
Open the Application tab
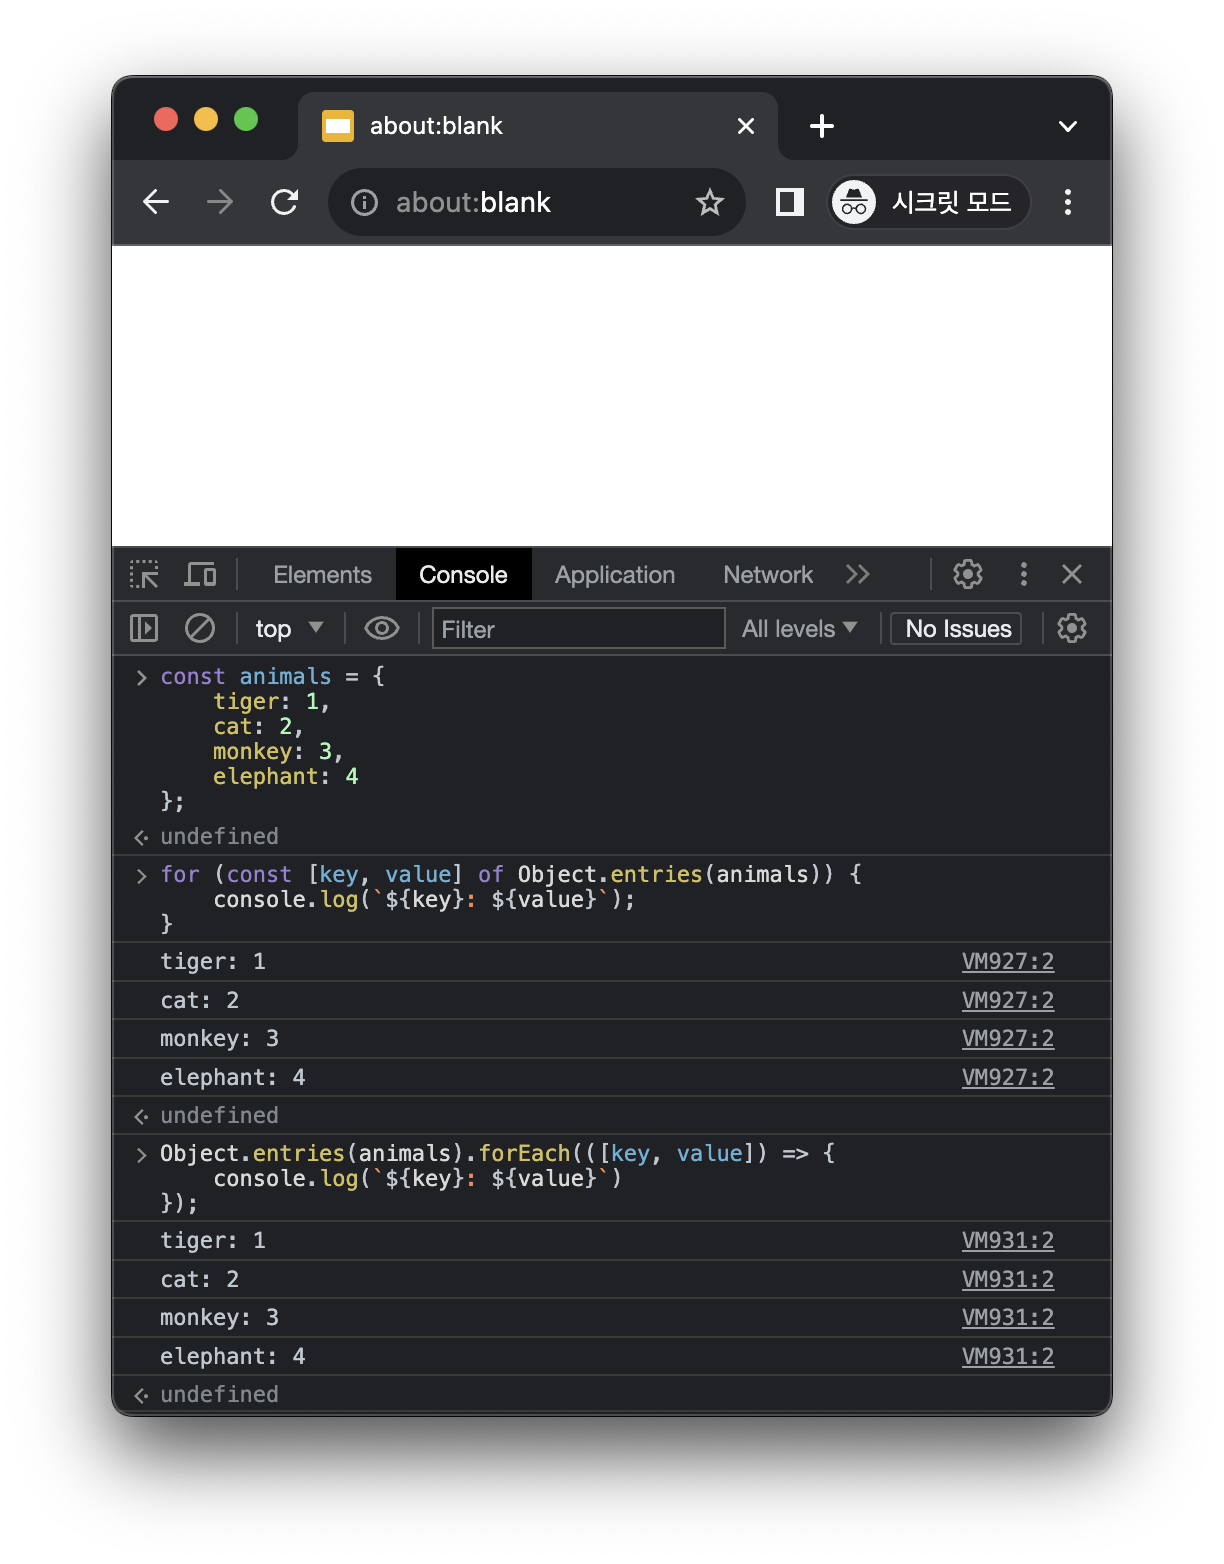click(615, 575)
